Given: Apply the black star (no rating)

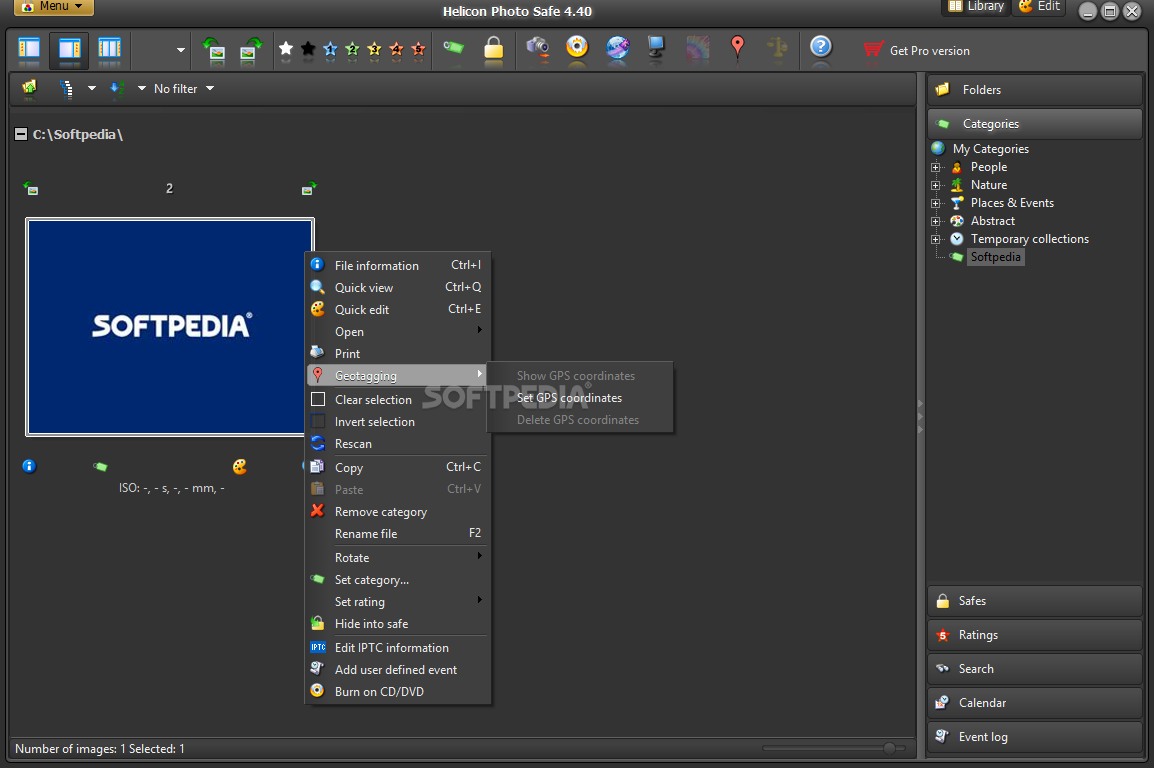Looking at the screenshot, I should [x=308, y=49].
